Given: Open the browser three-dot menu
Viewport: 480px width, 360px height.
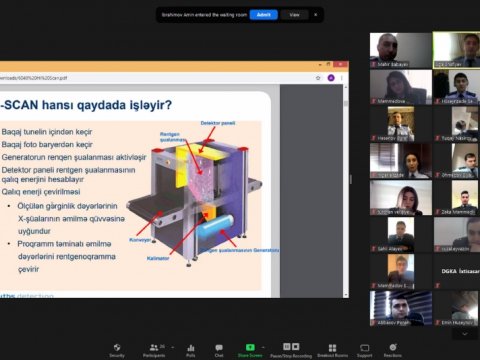Looking at the screenshot, I should point(342,78).
